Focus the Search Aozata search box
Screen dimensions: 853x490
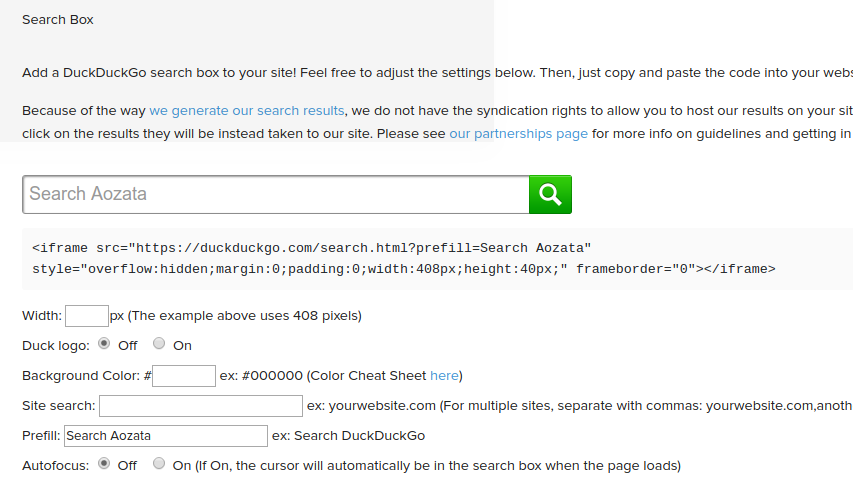point(276,194)
